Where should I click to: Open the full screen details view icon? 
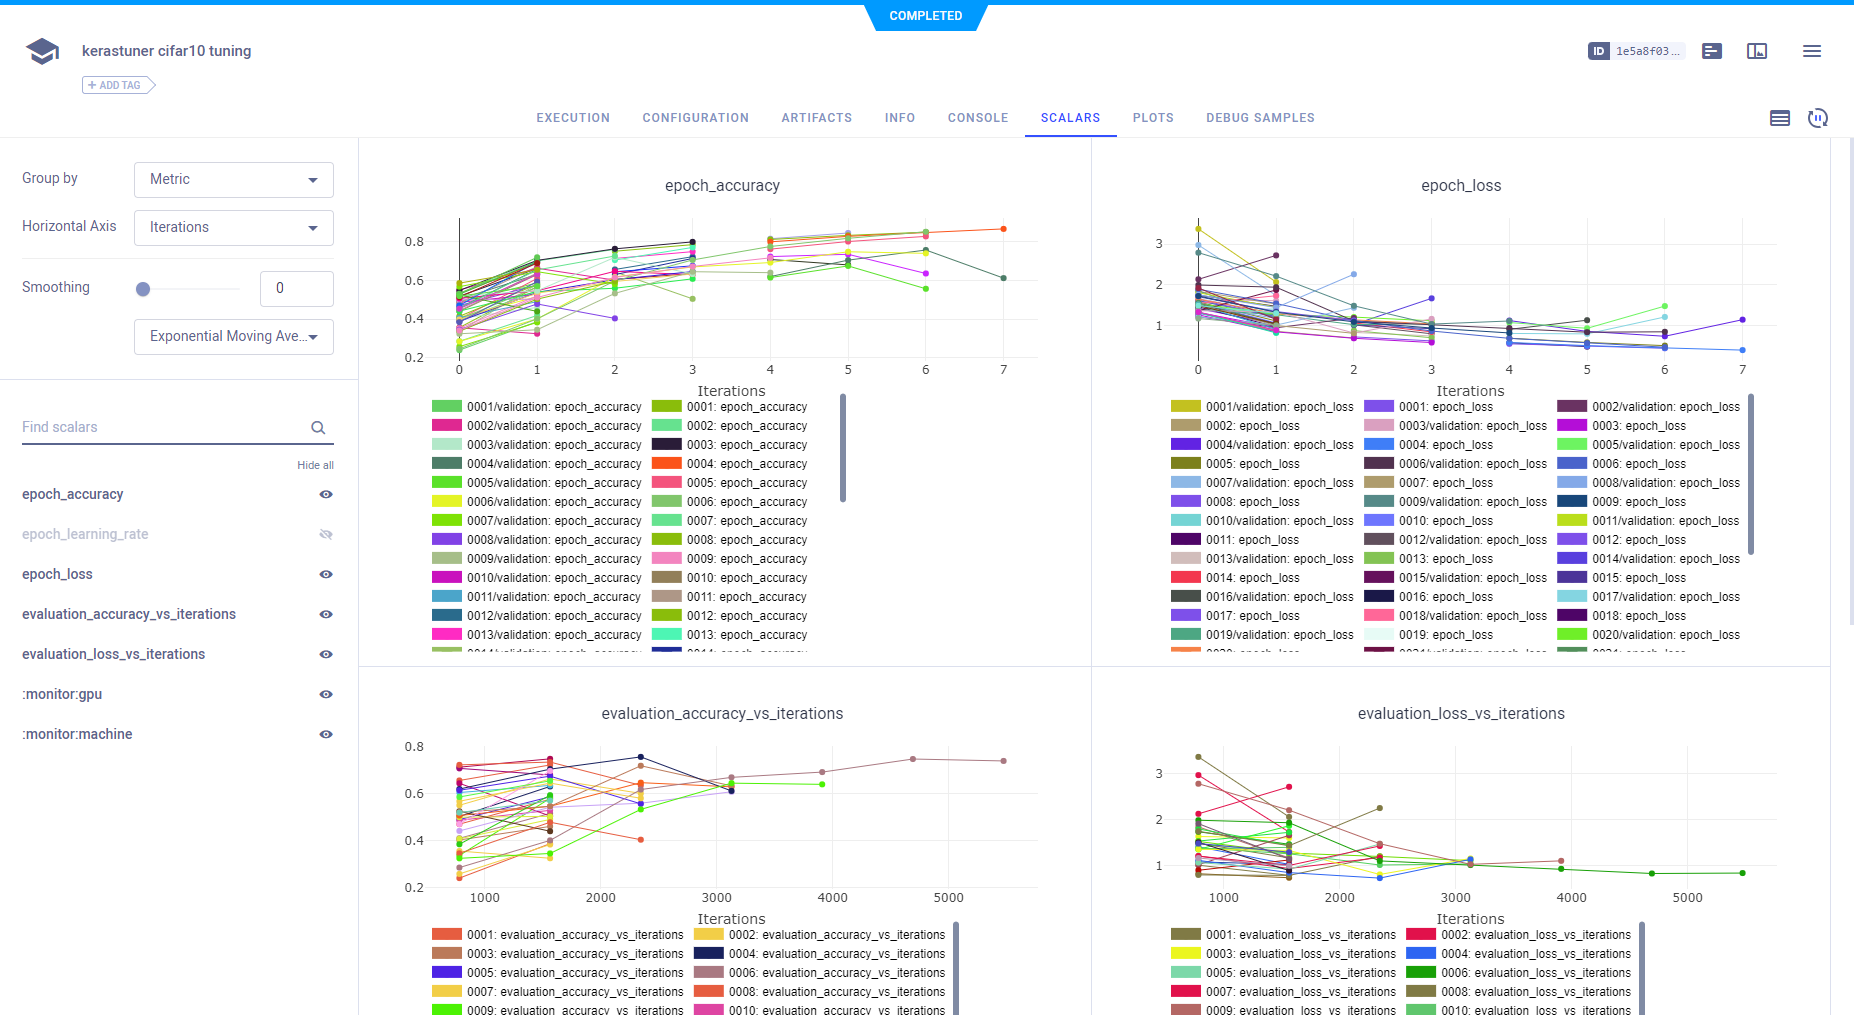pyautogui.click(x=1757, y=51)
